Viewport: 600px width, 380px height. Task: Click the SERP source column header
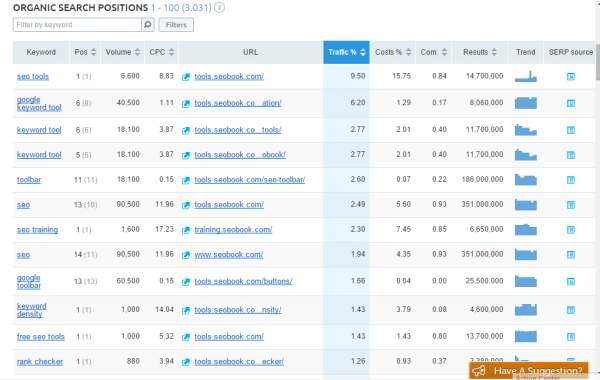(x=570, y=52)
